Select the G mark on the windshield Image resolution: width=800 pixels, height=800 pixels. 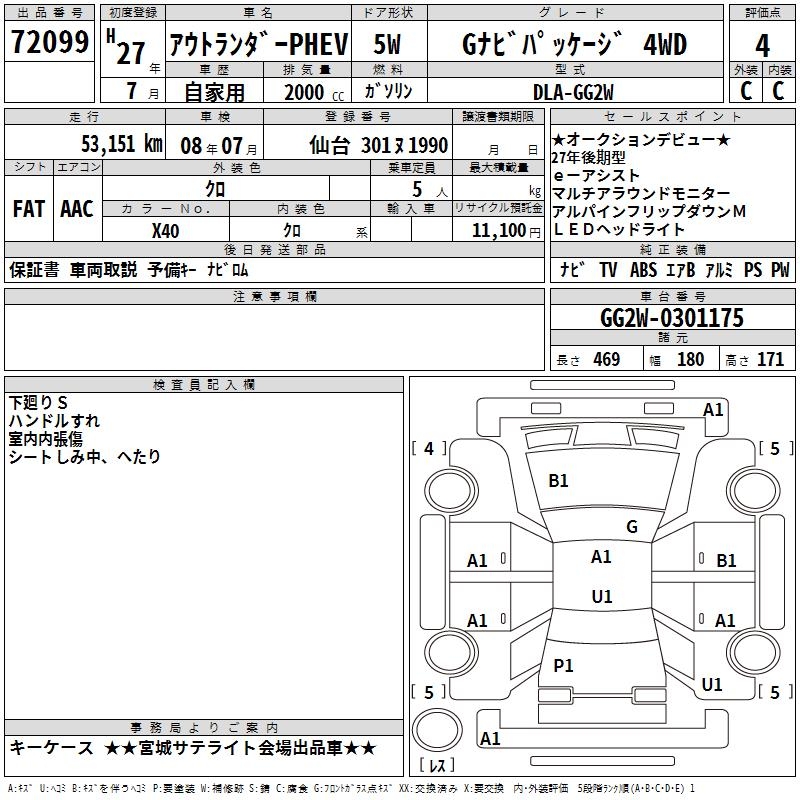[x=631, y=527]
